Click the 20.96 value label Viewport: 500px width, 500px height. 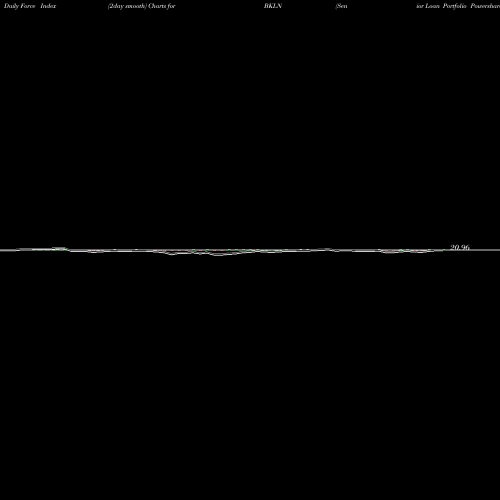(460, 247)
